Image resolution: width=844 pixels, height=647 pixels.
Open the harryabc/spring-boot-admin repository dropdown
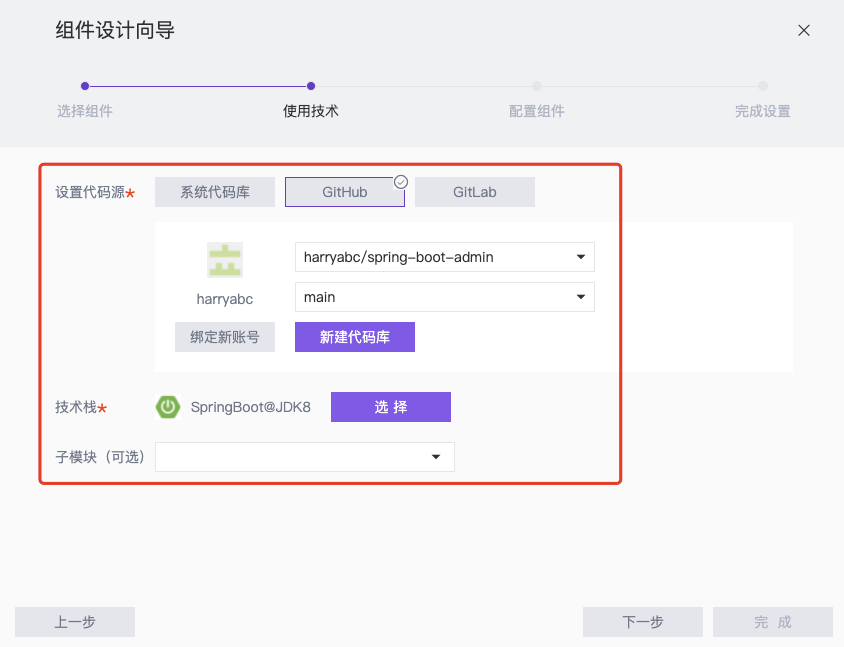(x=445, y=257)
